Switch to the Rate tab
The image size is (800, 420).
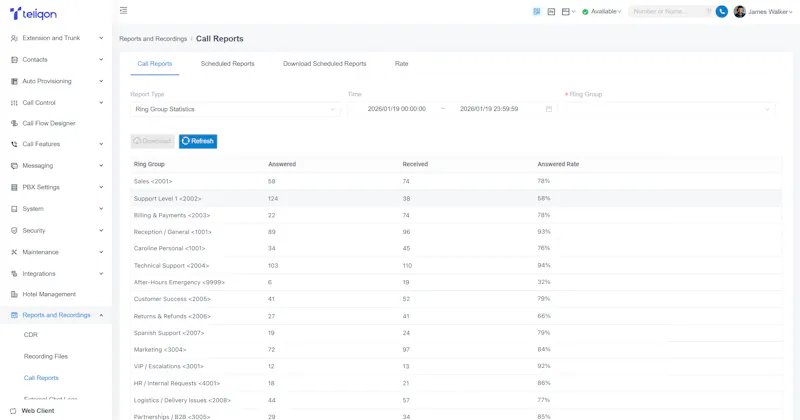point(402,64)
